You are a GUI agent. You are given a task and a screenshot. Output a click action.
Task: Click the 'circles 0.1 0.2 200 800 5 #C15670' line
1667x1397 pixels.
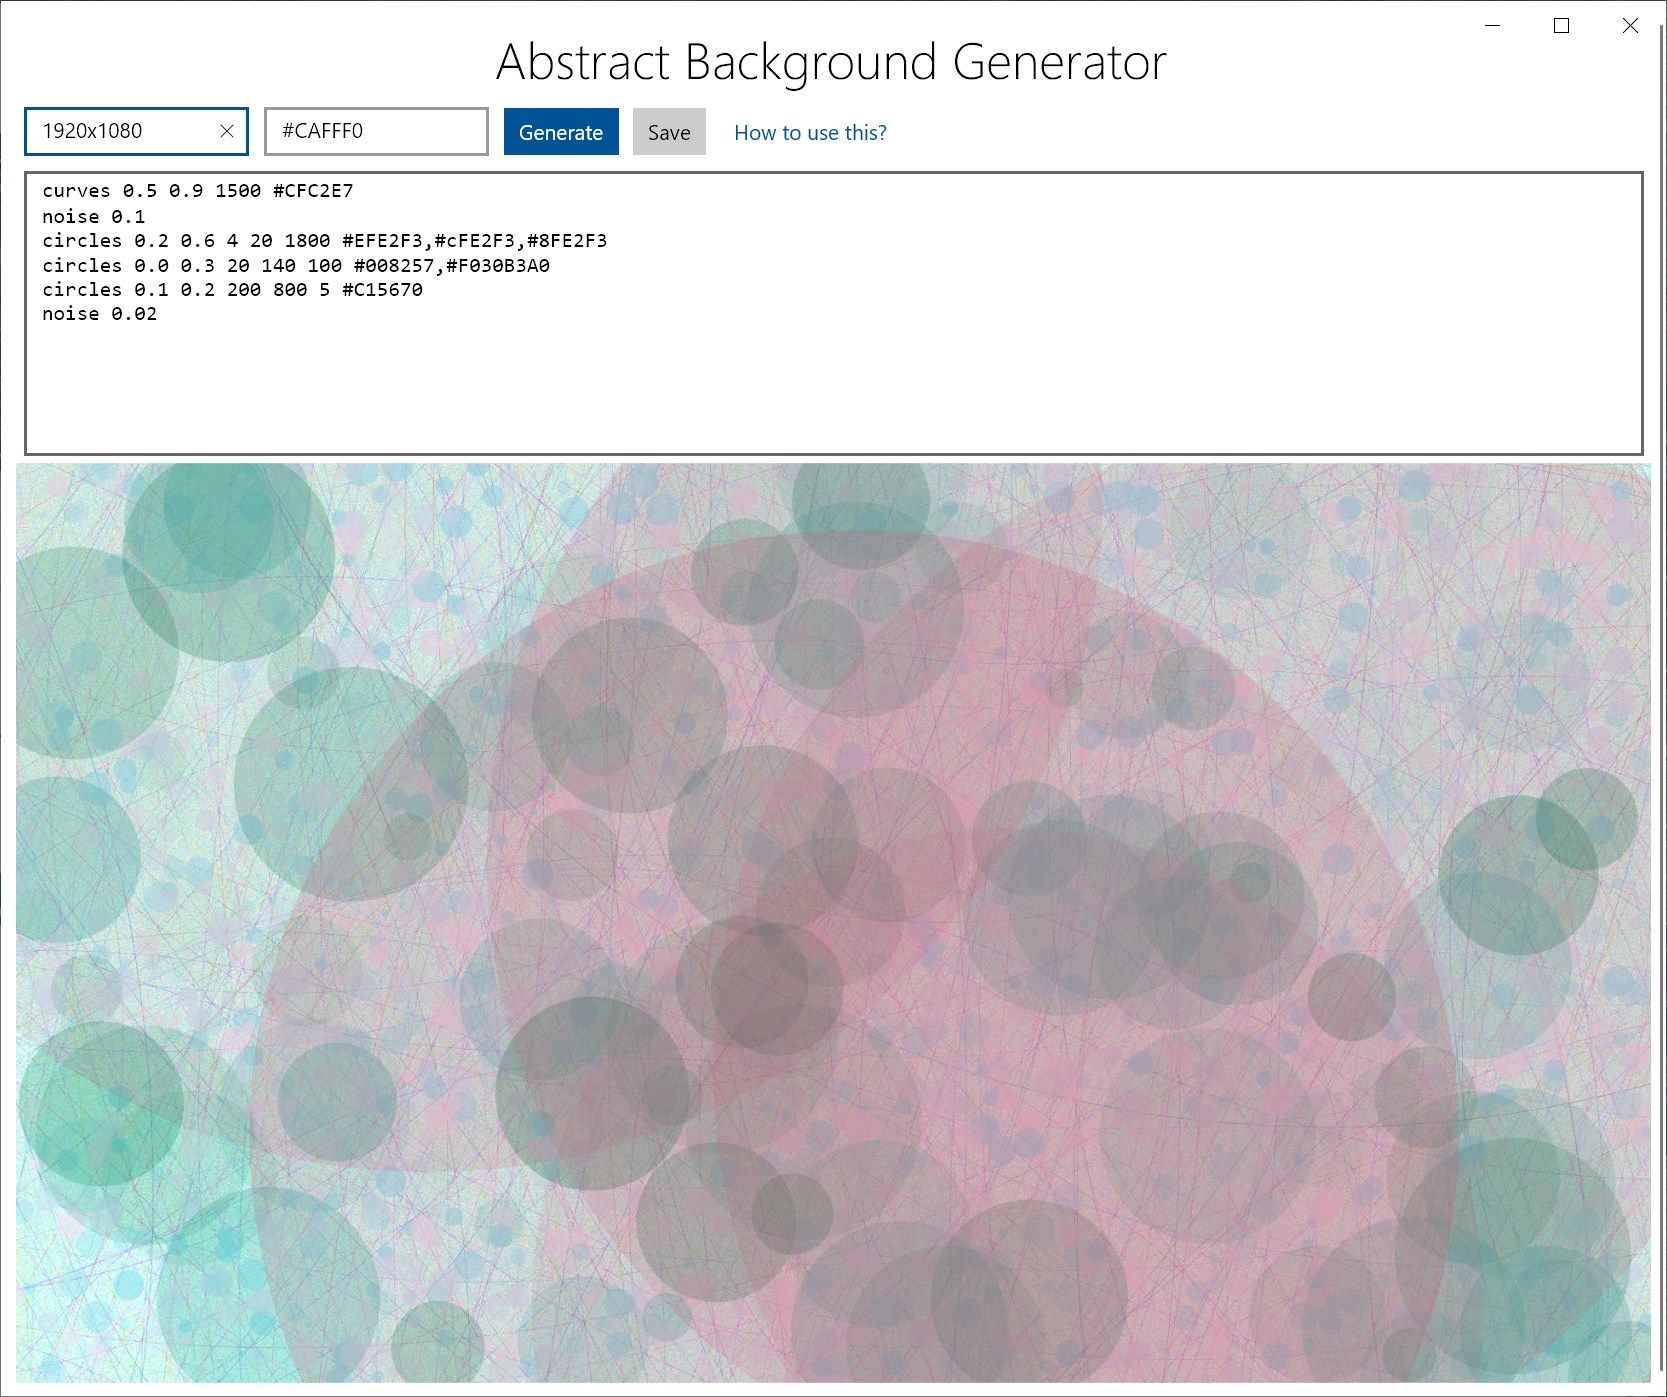[232, 289]
